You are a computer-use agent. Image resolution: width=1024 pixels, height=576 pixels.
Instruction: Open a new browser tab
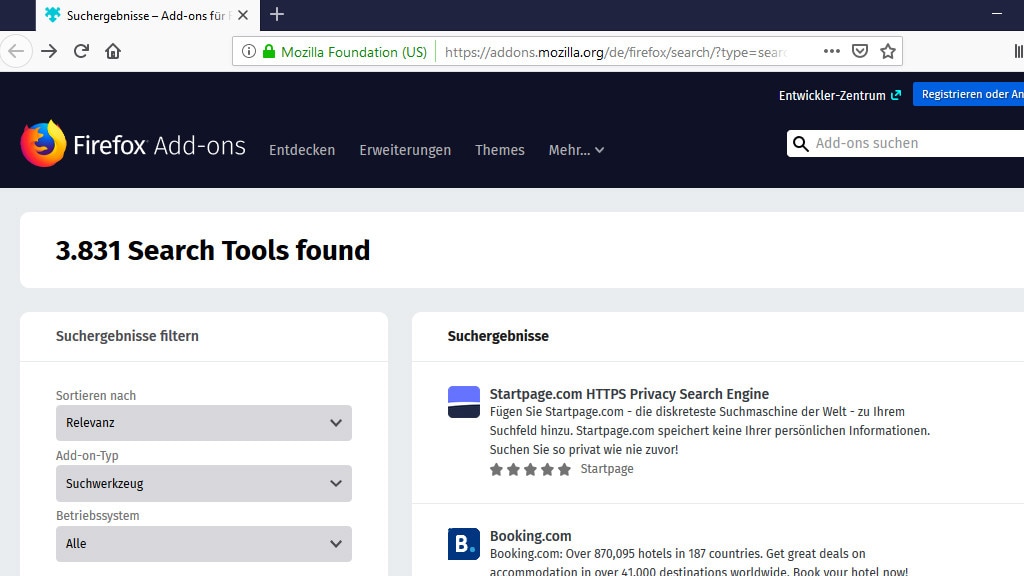click(277, 14)
